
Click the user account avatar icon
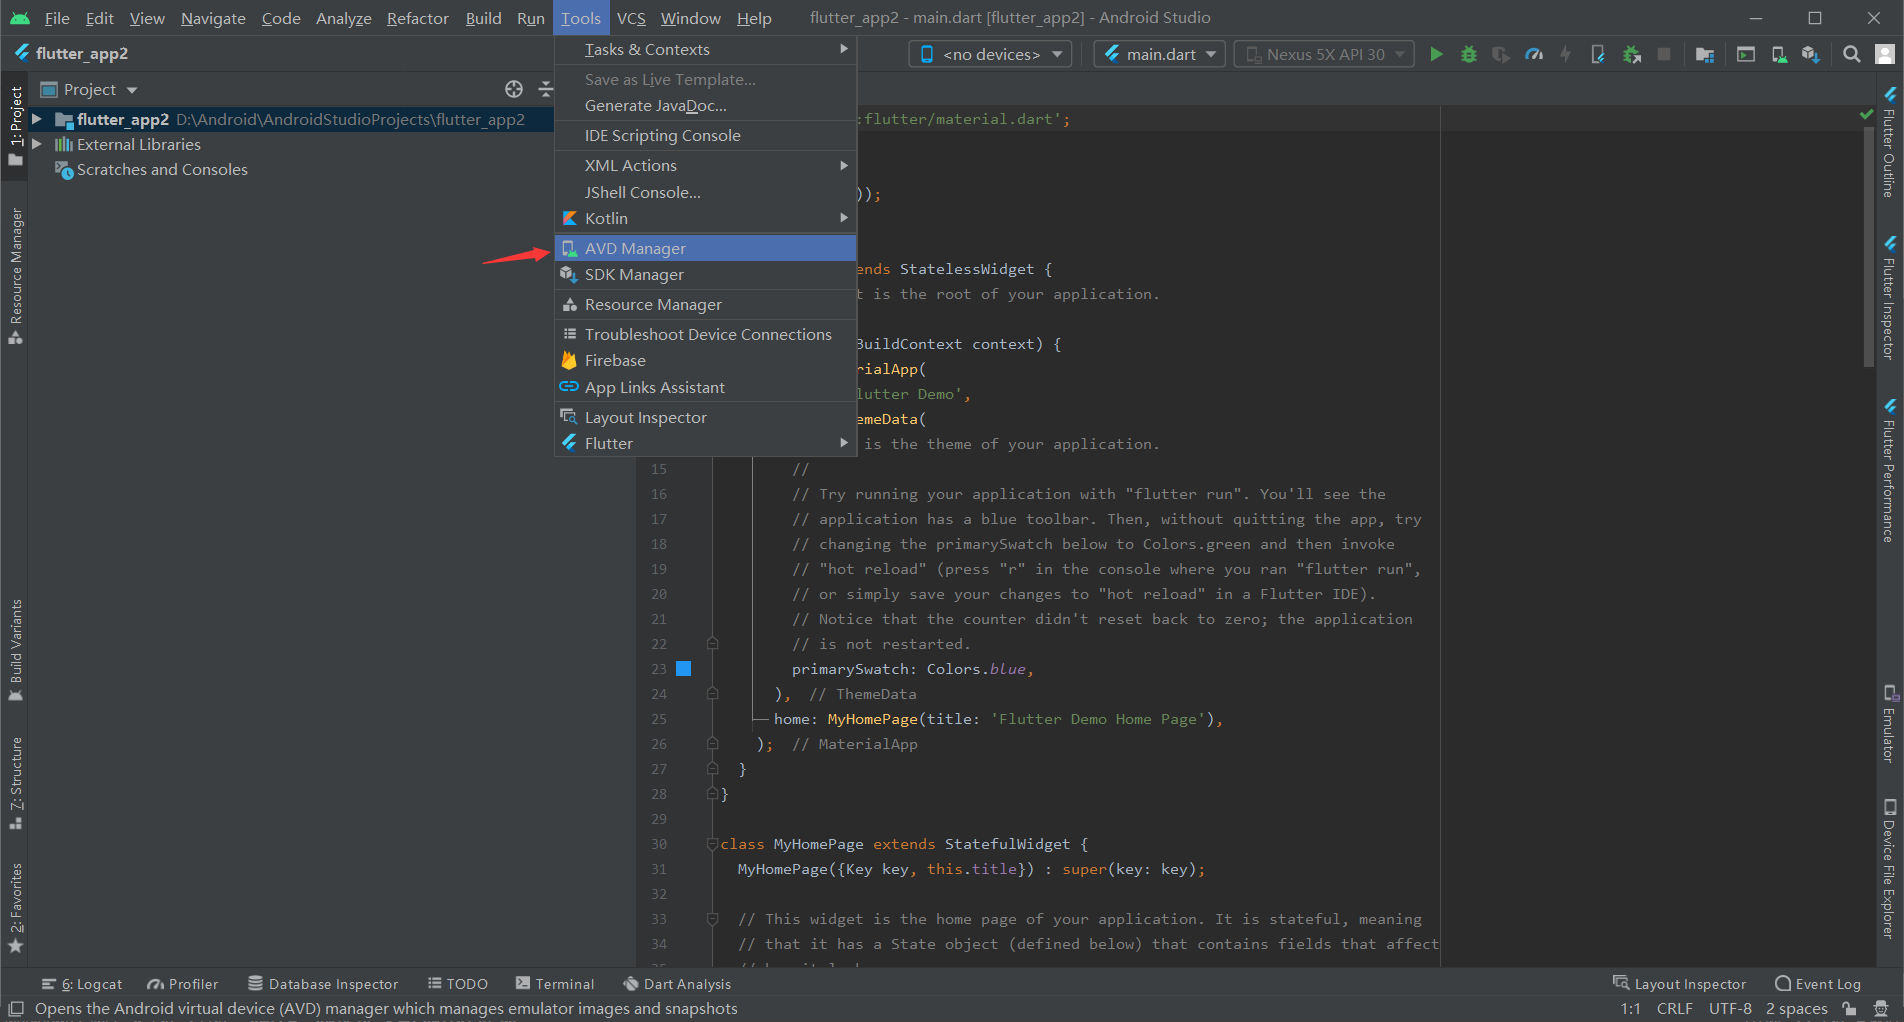(x=1885, y=54)
